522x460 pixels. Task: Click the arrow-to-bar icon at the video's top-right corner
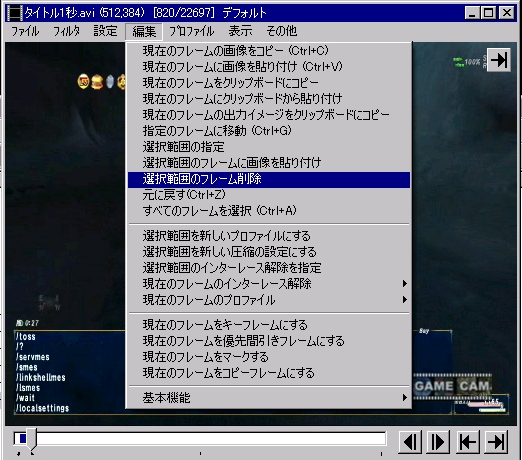pyautogui.click(x=499, y=60)
